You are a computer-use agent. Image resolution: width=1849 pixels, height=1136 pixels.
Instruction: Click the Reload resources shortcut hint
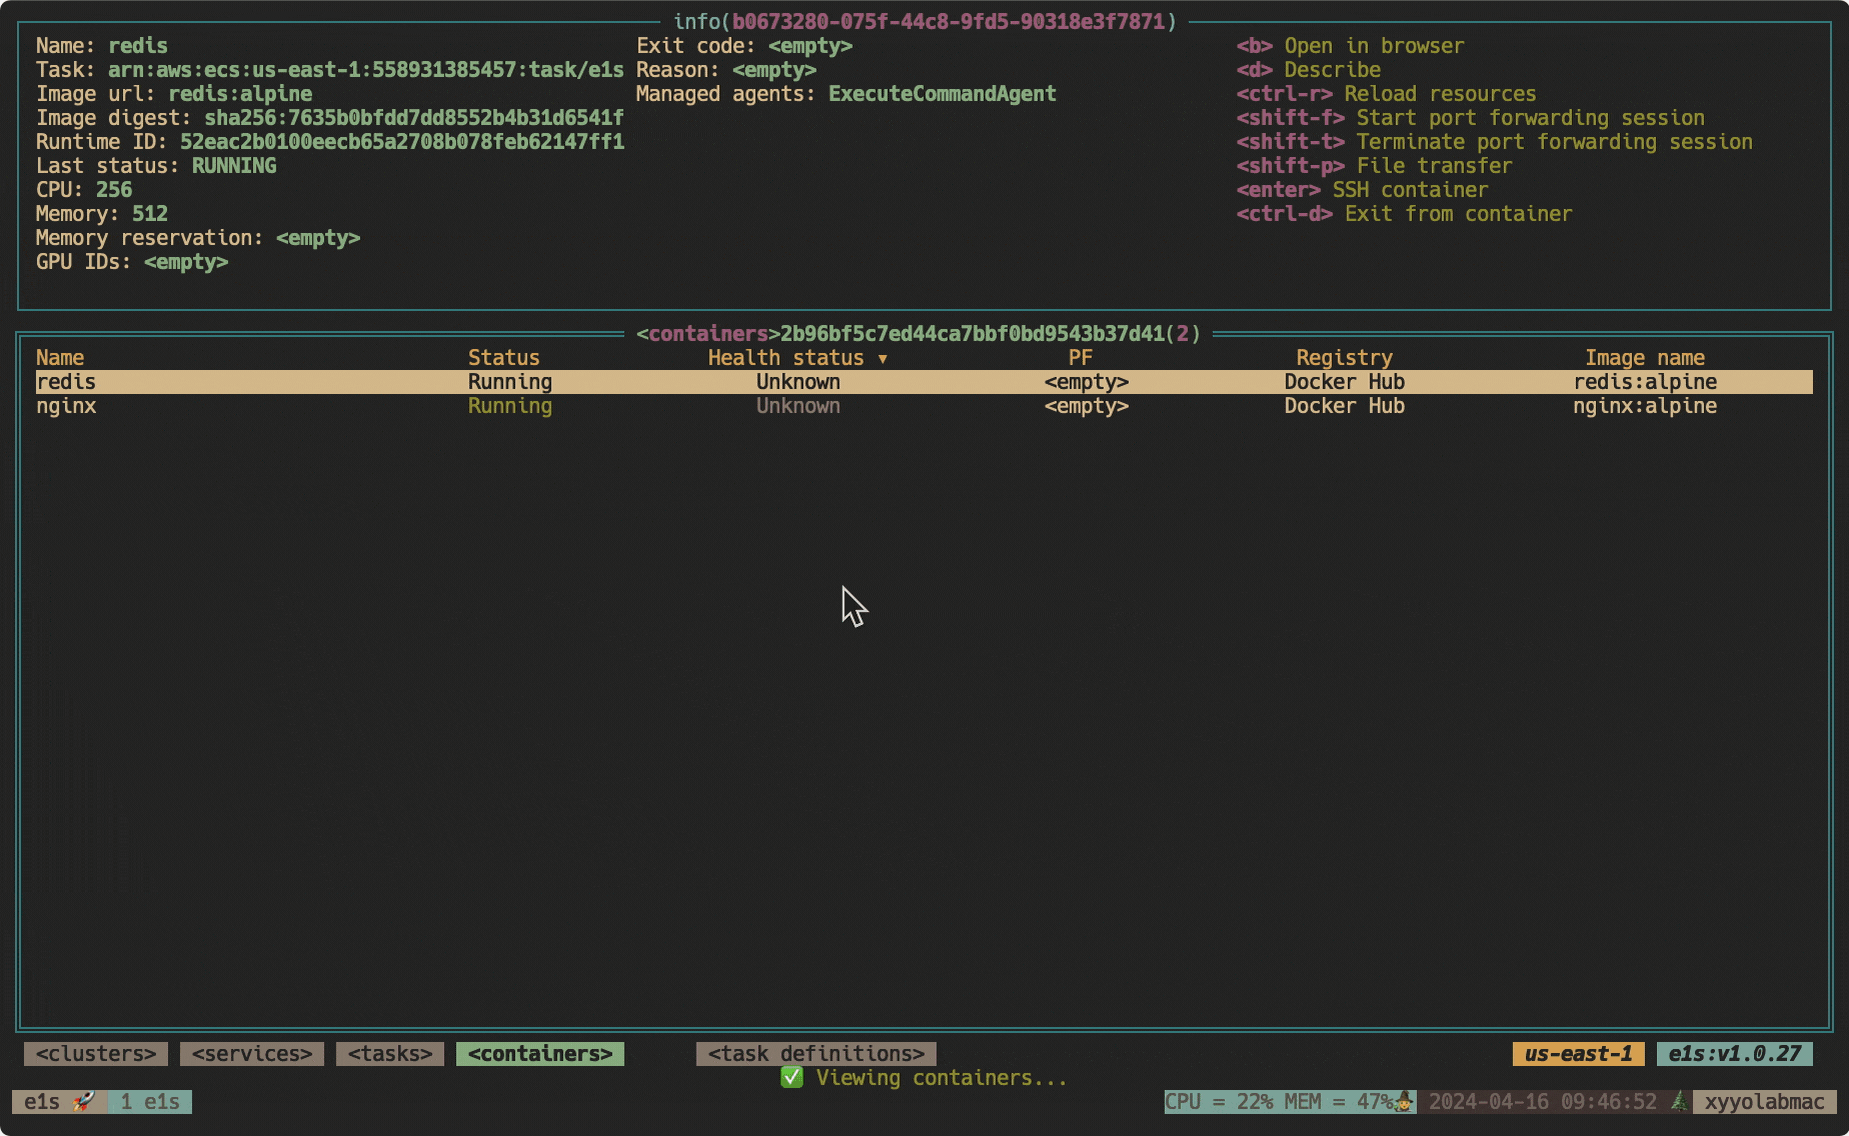pyautogui.click(x=1386, y=94)
